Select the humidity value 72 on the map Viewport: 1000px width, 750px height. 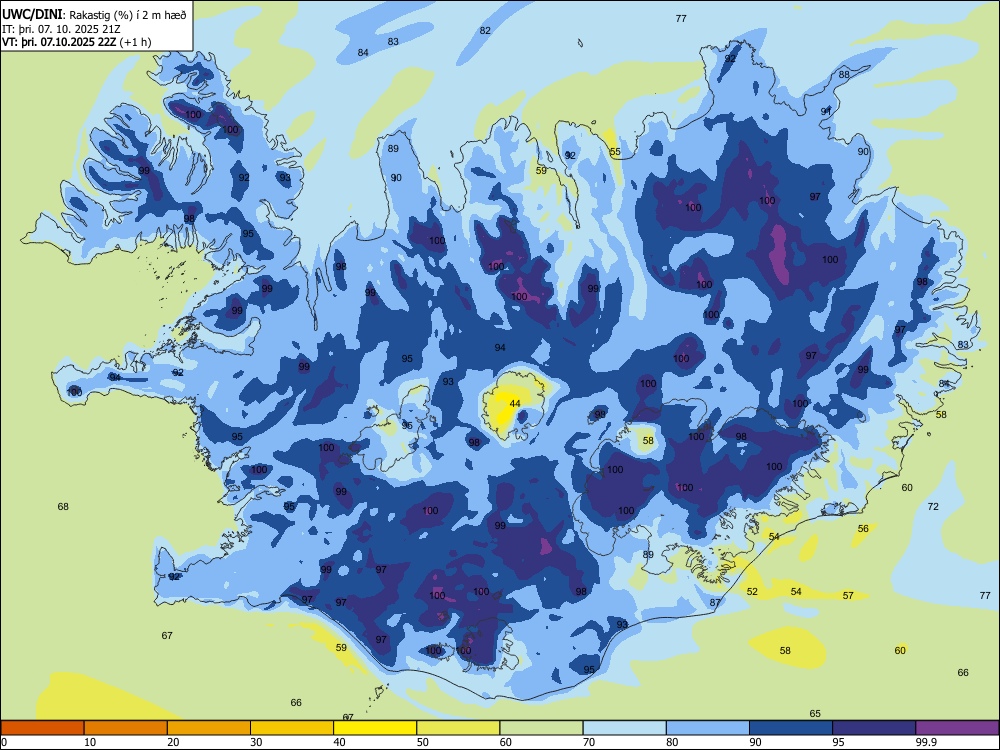click(x=933, y=506)
